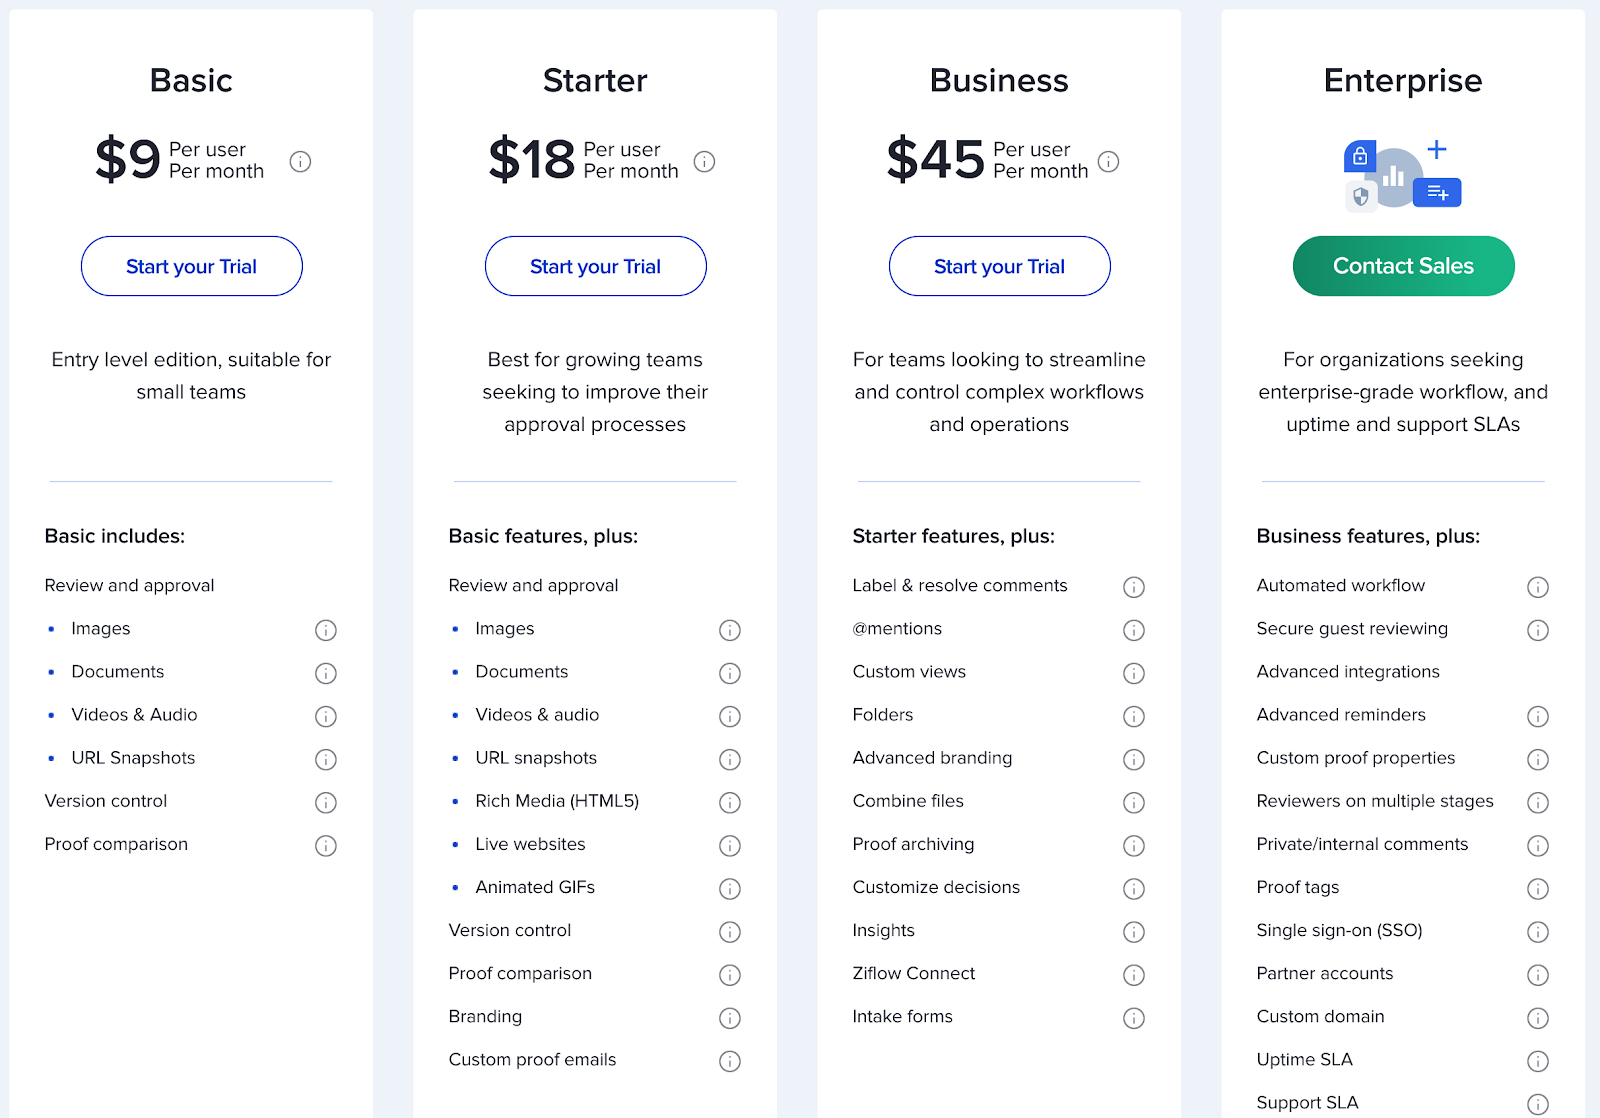Viewport: 1600px width, 1118px height.
Task: Start your Trial for Business plan
Action: click(x=1000, y=266)
